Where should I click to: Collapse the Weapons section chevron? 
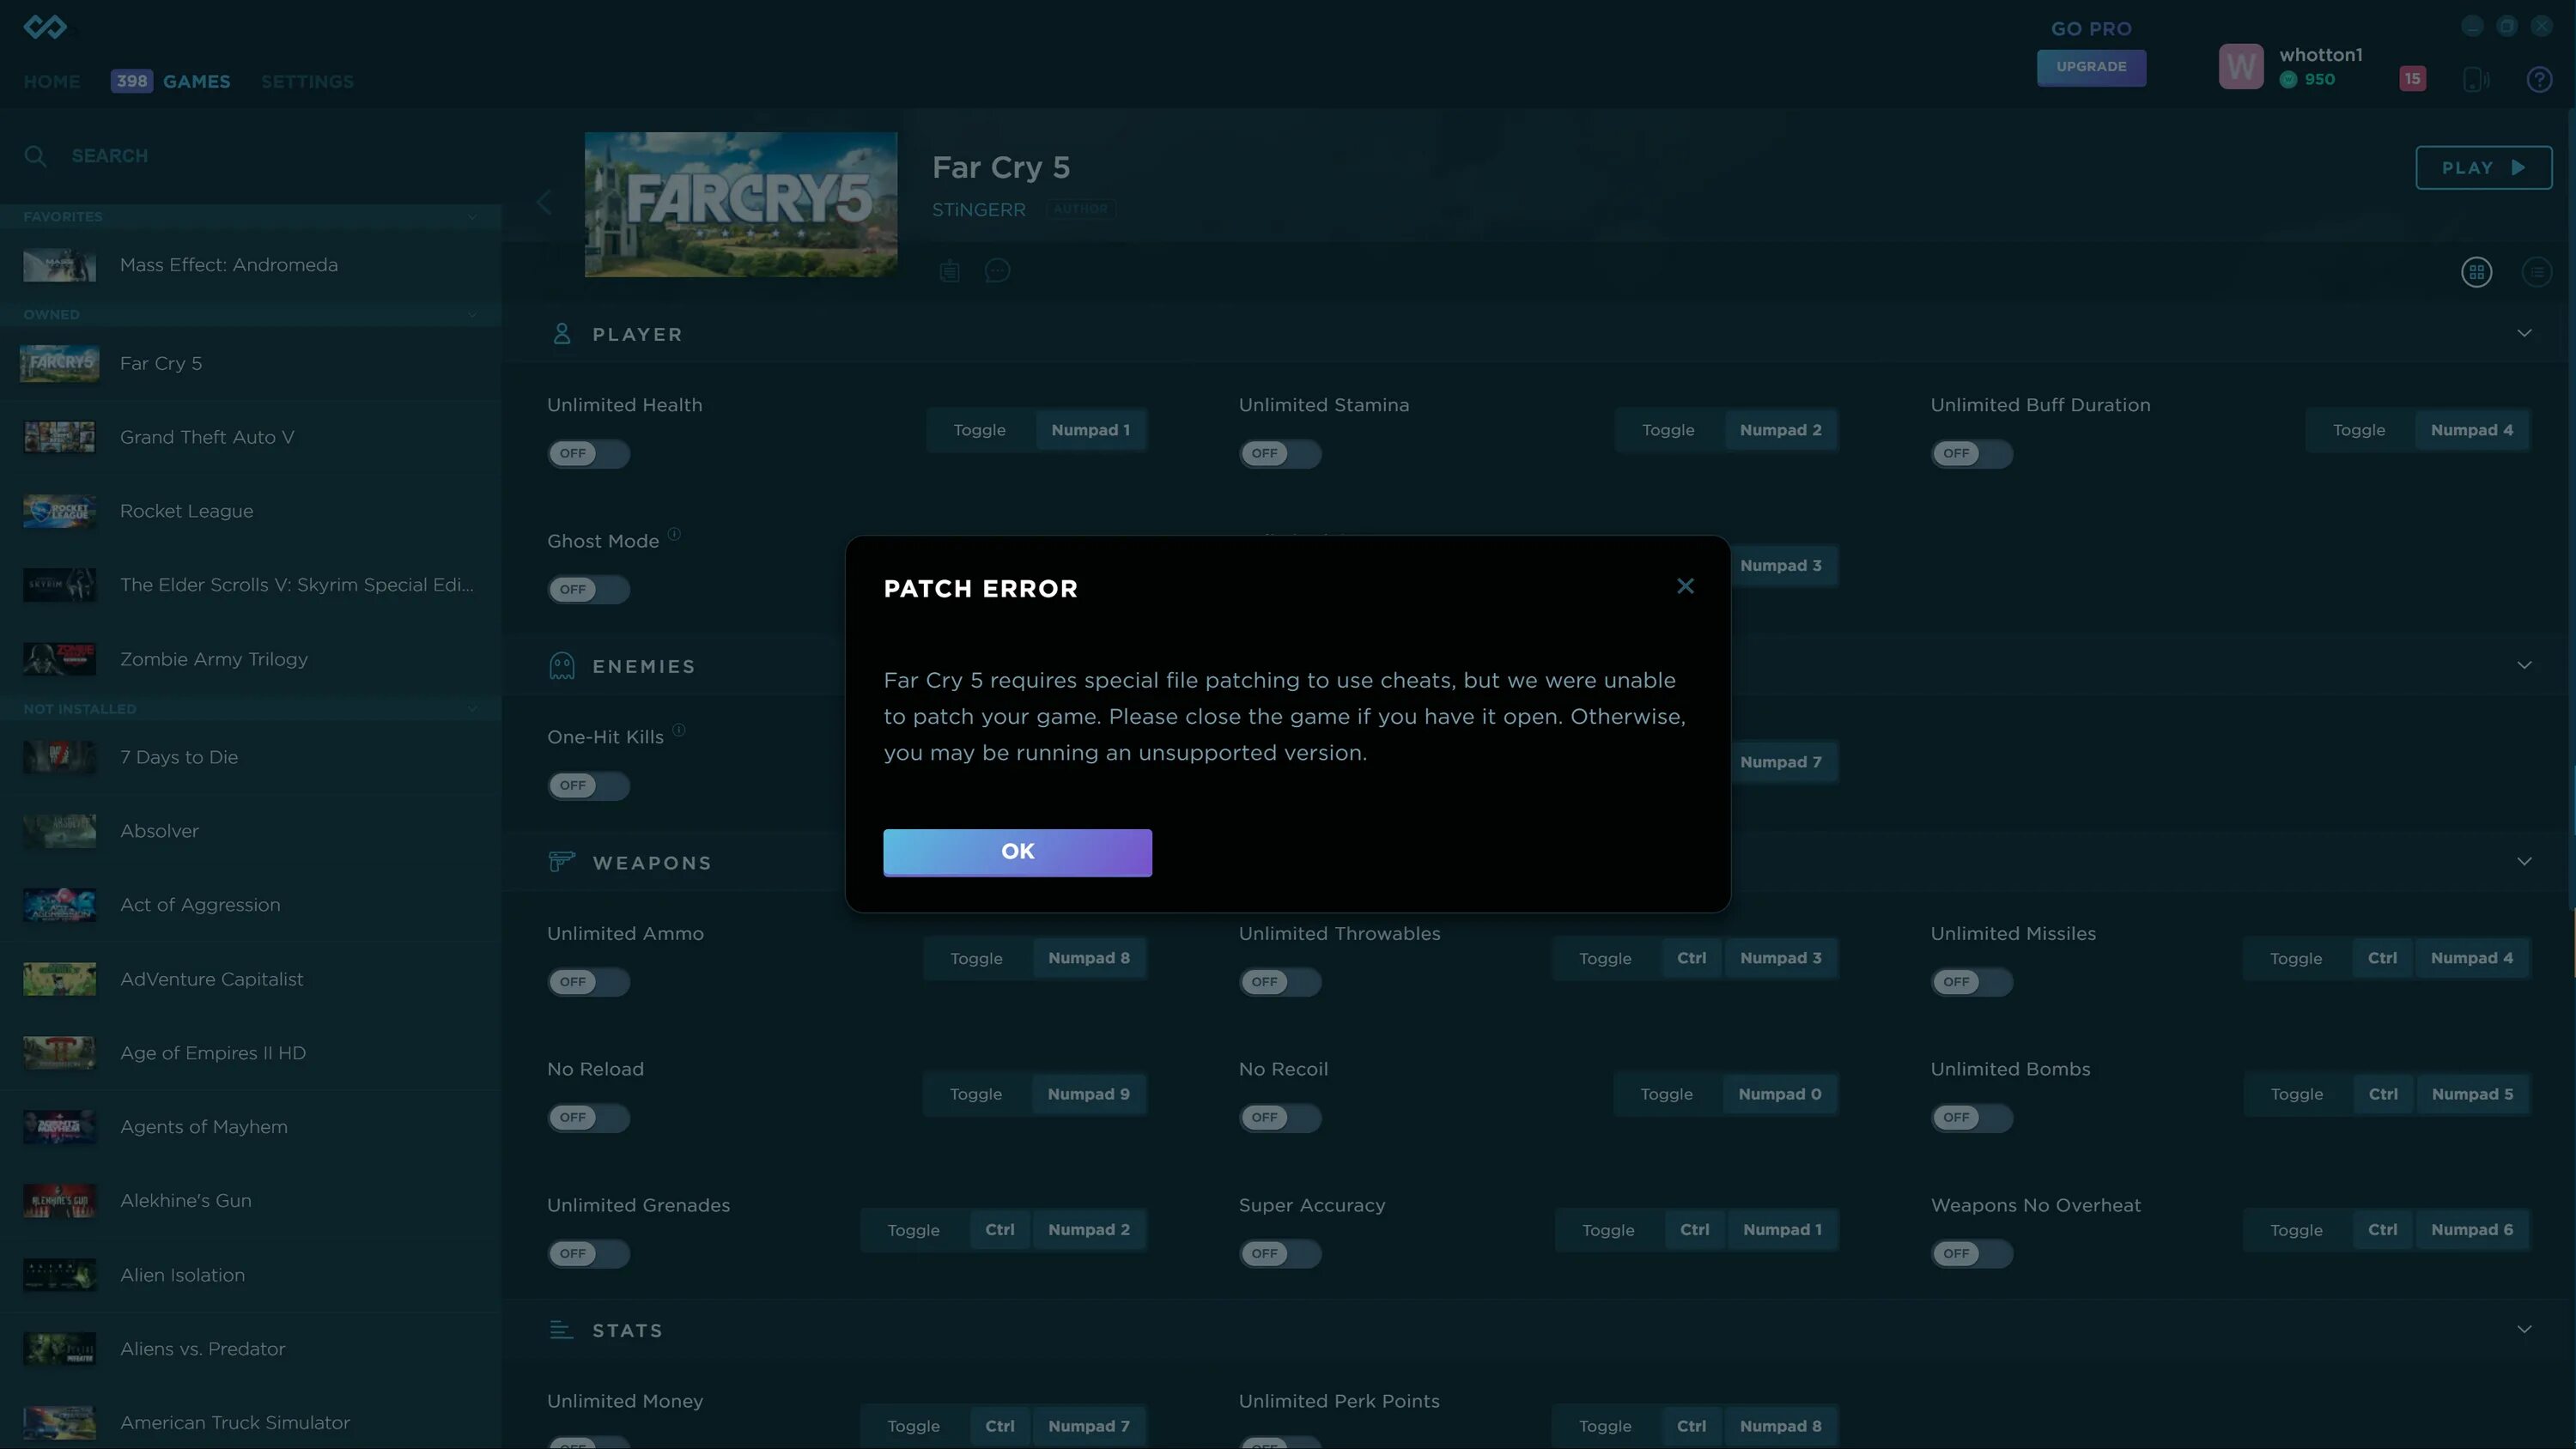(x=2524, y=861)
